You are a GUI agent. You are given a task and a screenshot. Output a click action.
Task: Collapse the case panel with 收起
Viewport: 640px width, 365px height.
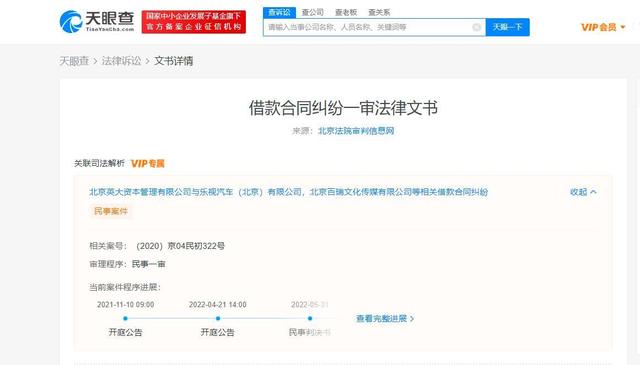click(583, 192)
